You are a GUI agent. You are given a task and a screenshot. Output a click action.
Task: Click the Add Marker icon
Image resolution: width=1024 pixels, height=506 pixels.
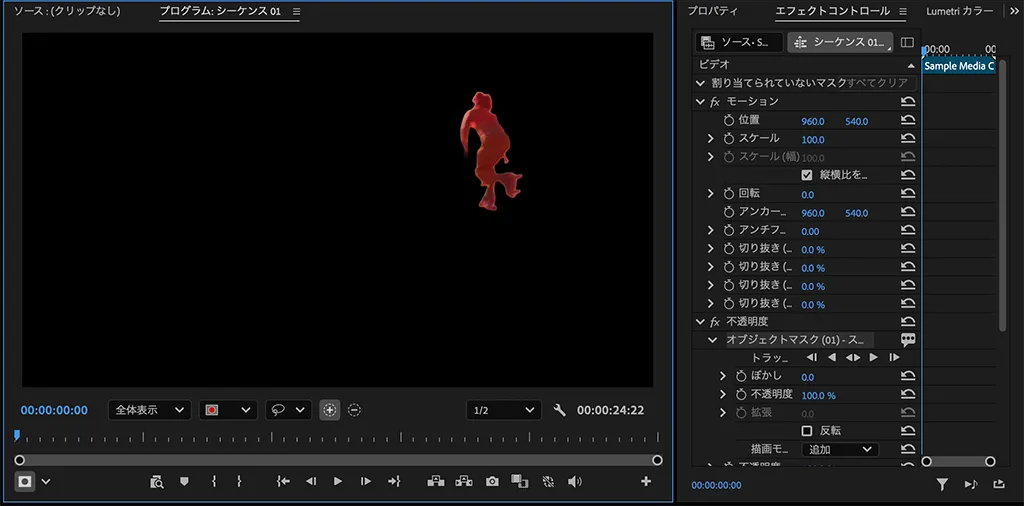coord(184,481)
